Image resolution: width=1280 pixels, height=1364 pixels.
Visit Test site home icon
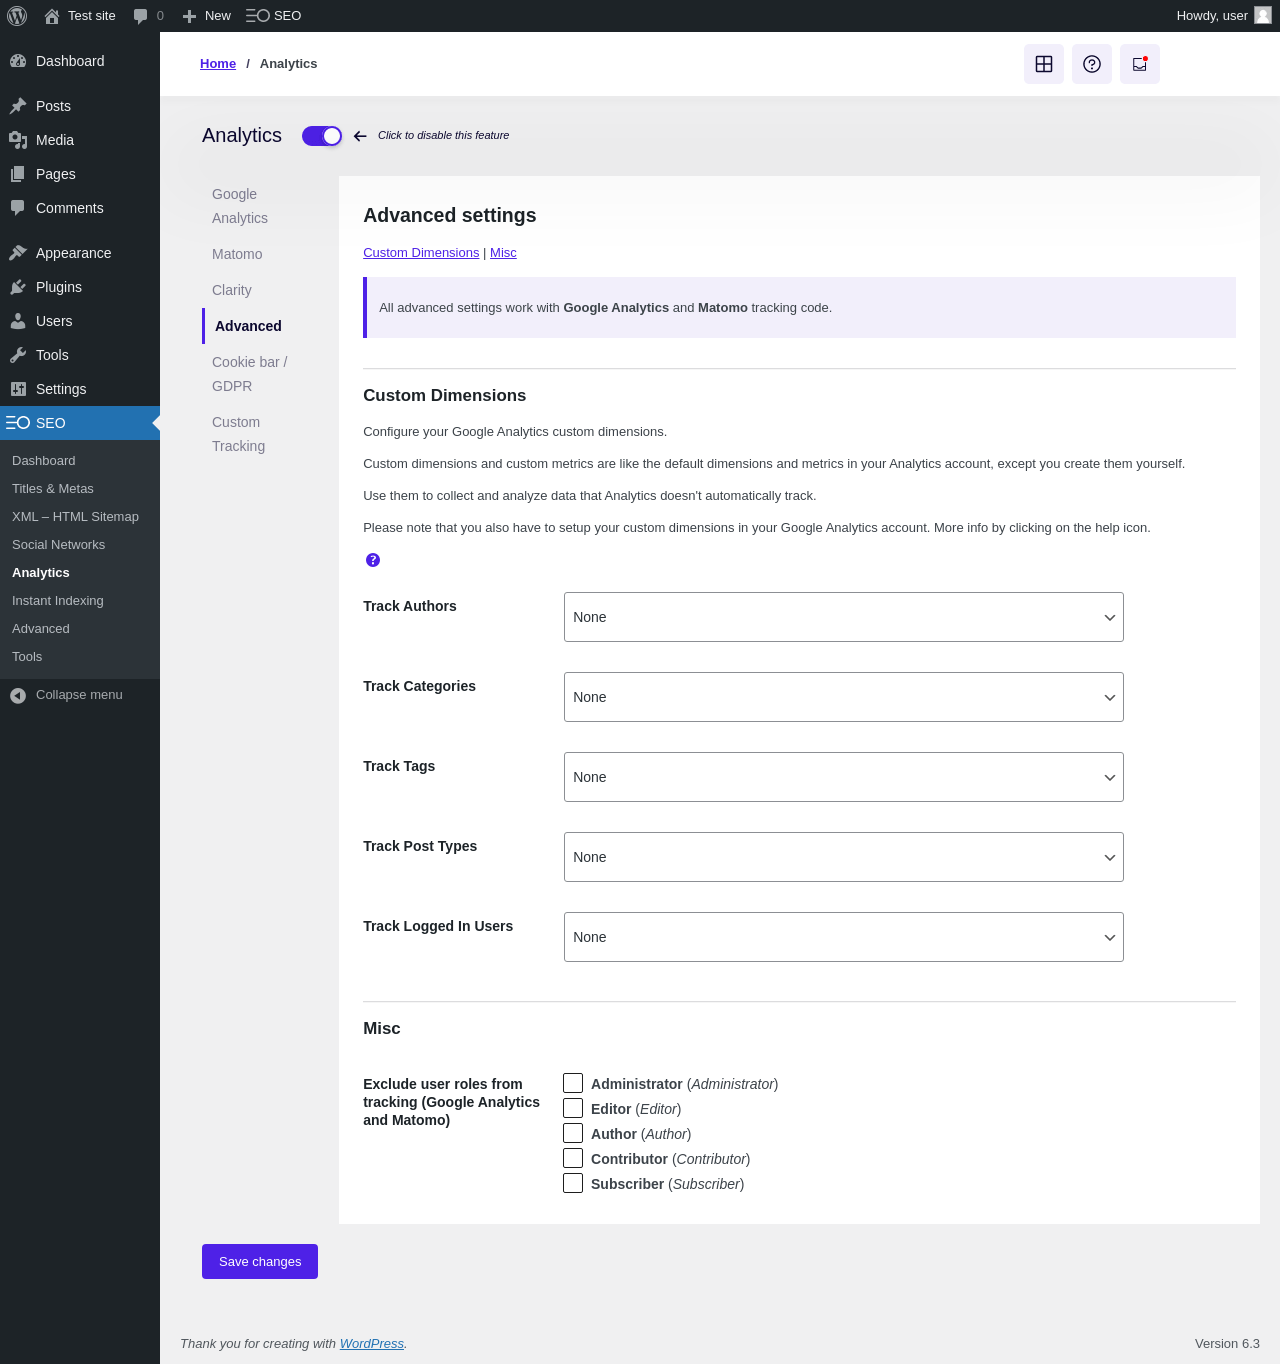pyautogui.click(x=52, y=16)
